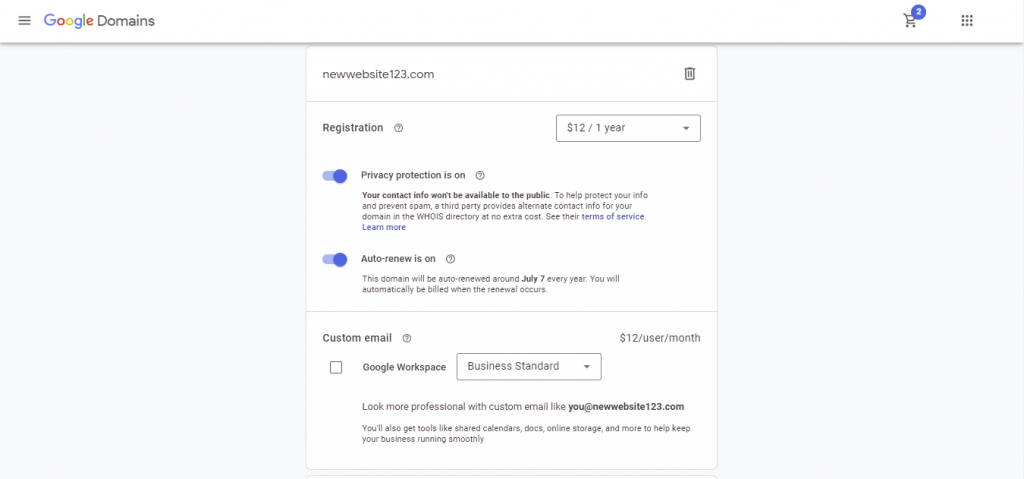Click the Google Domains logo
Viewport: 1024px width, 479px height.
click(99, 20)
